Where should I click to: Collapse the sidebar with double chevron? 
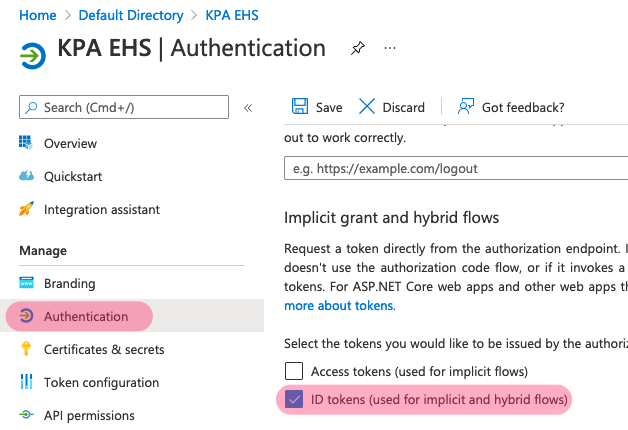pyautogui.click(x=248, y=108)
